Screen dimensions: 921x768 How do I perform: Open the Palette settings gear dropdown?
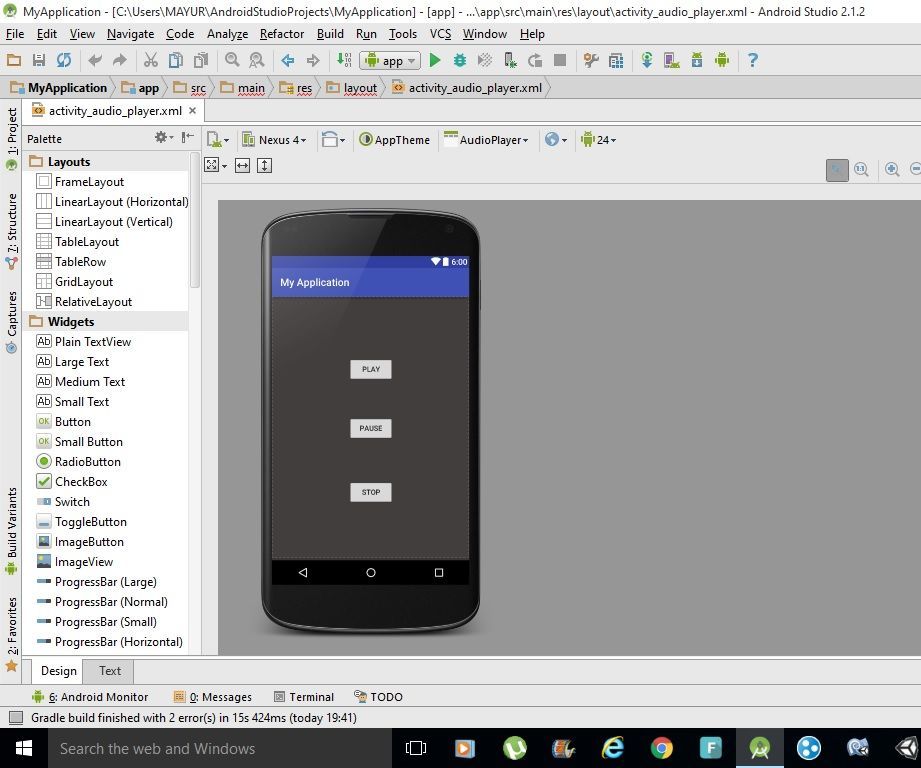click(164, 137)
